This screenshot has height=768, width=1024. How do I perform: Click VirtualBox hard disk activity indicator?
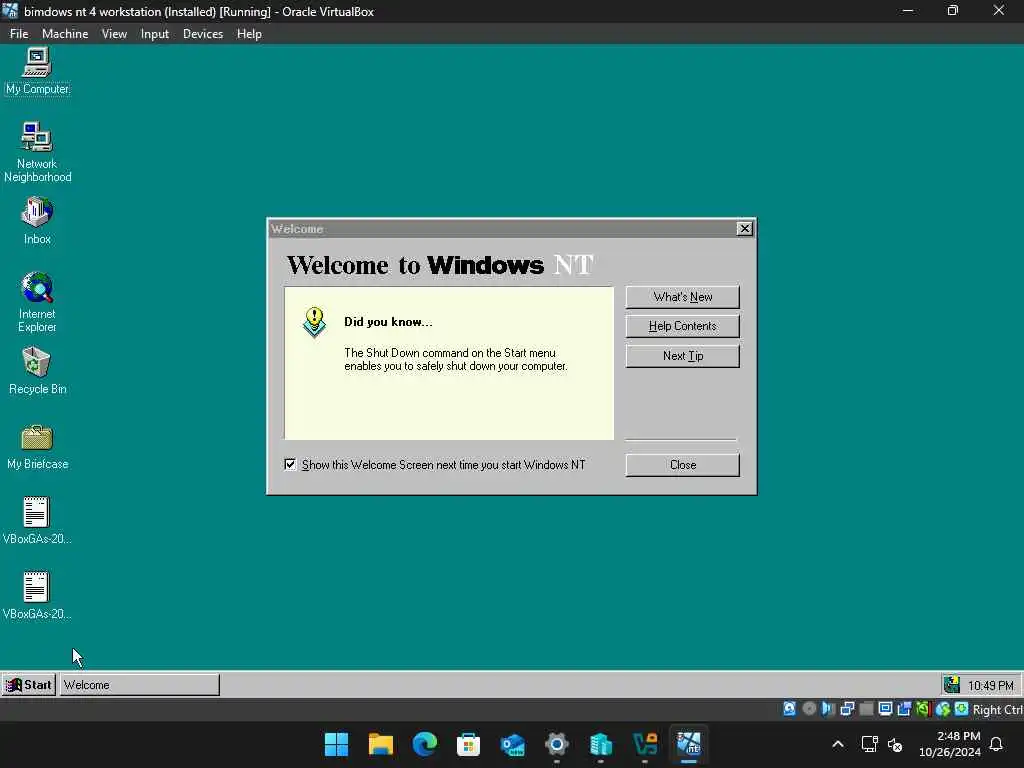pyautogui.click(x=790, y=709)
